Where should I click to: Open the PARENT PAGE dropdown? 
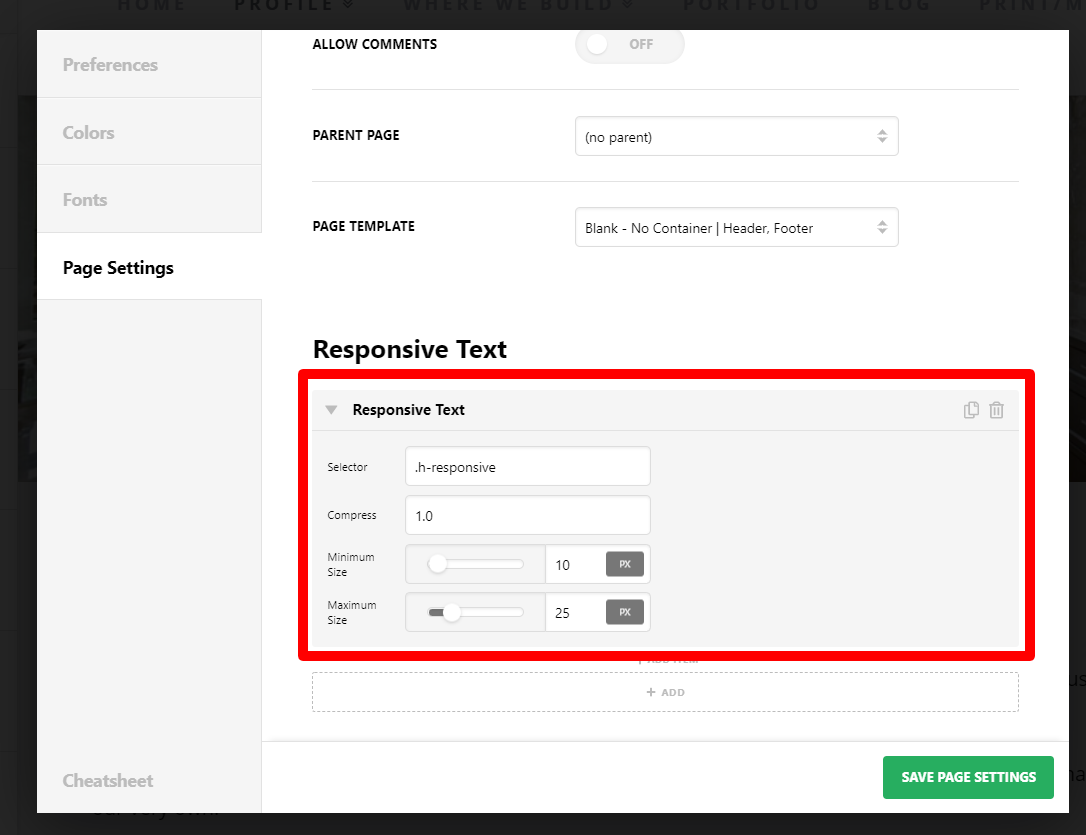click(736, 136)
